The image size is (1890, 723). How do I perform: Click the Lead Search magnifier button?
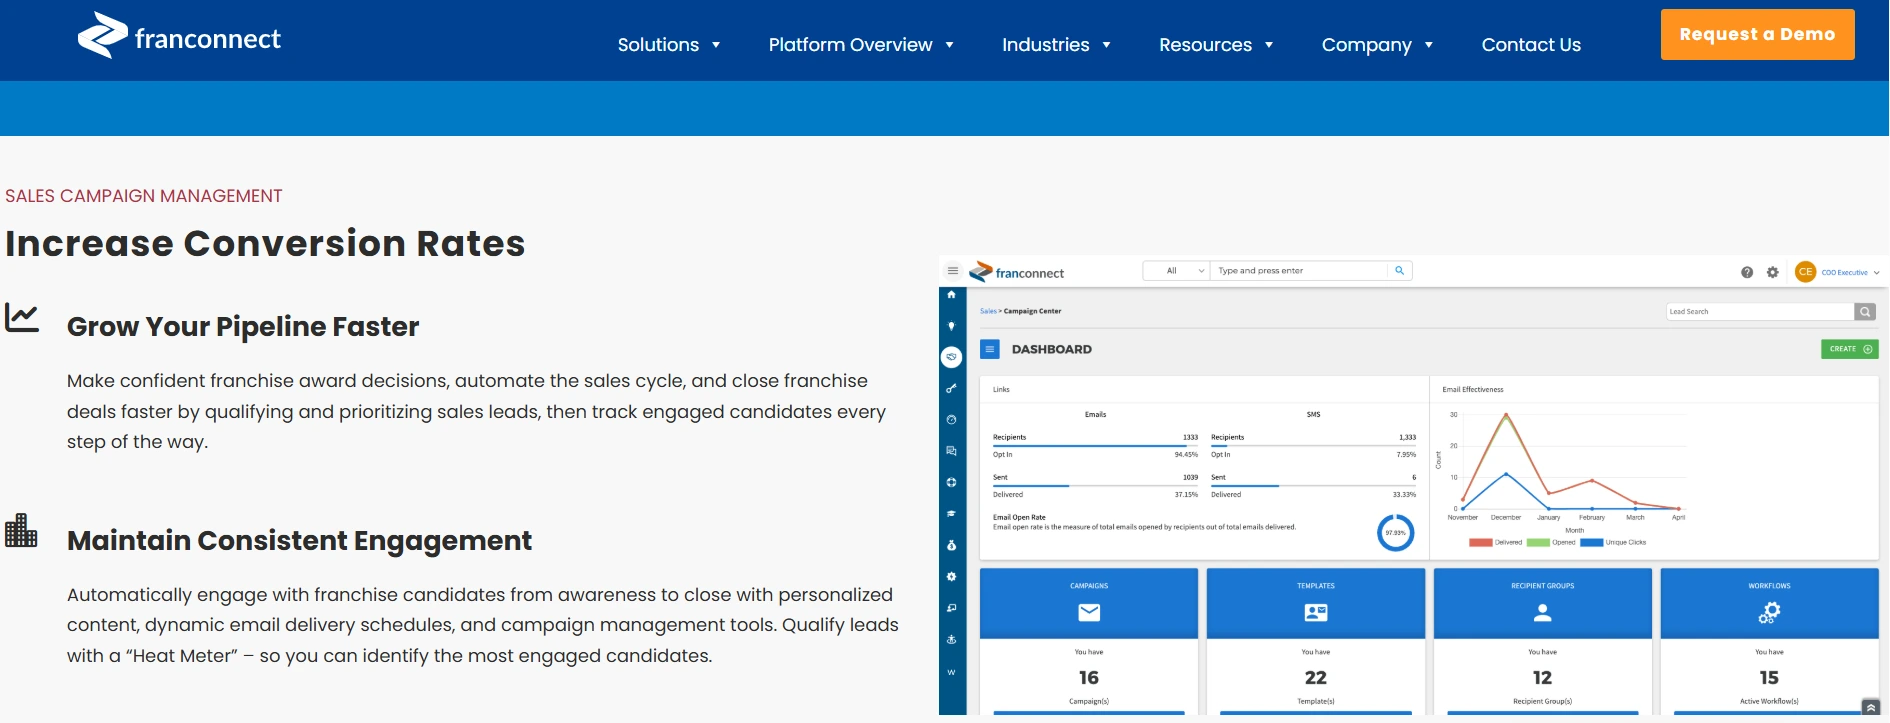tap(1865, 312)
